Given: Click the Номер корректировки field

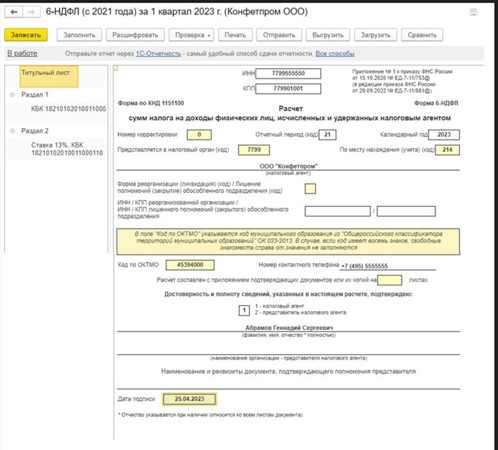Looking at the screenshot, I should click(x=199, y=135).
